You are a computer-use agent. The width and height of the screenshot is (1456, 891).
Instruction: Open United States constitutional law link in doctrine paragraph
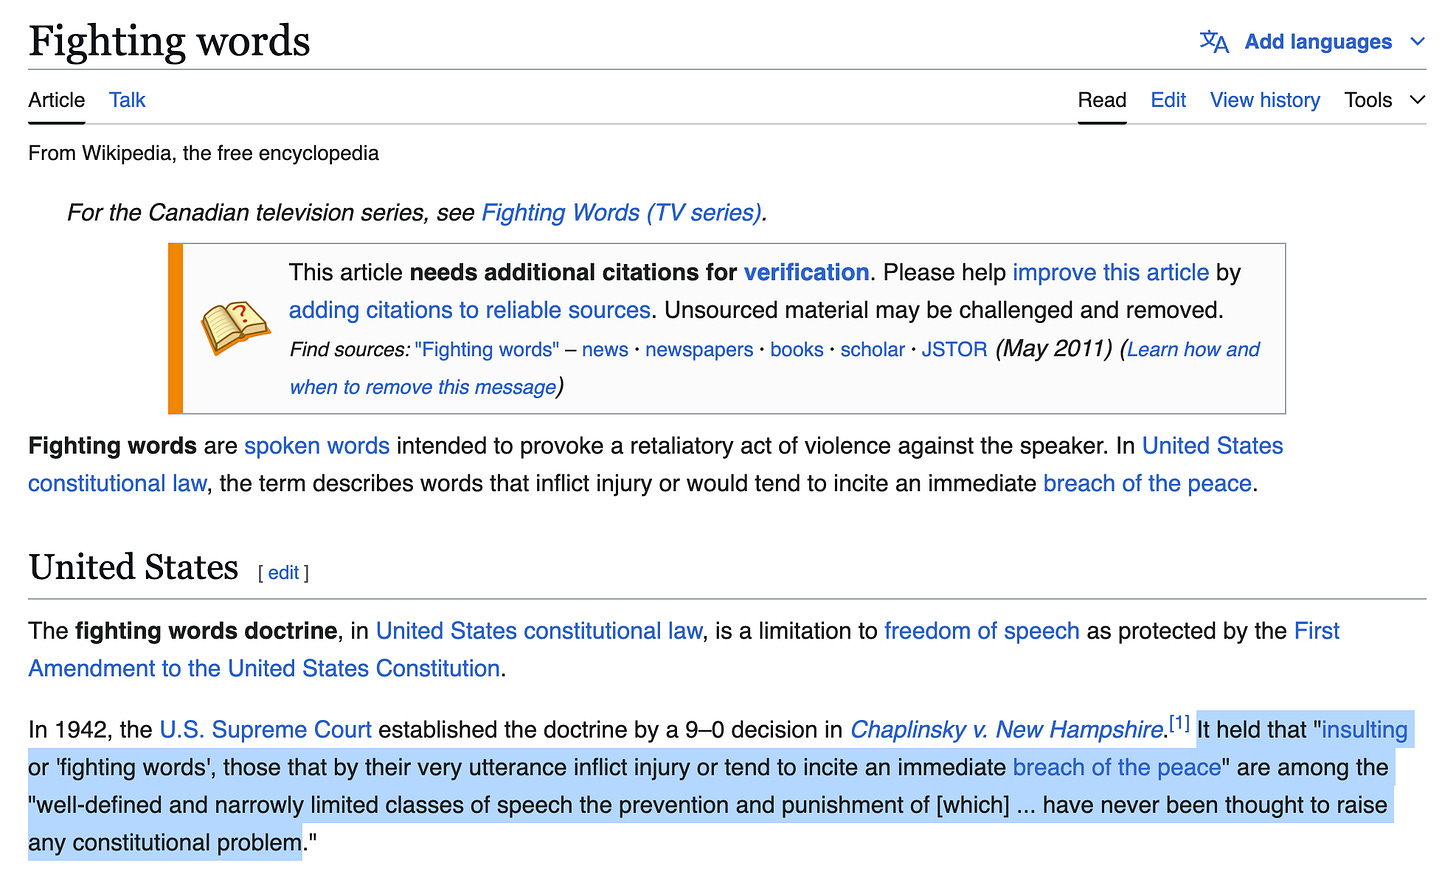[539, 631]
